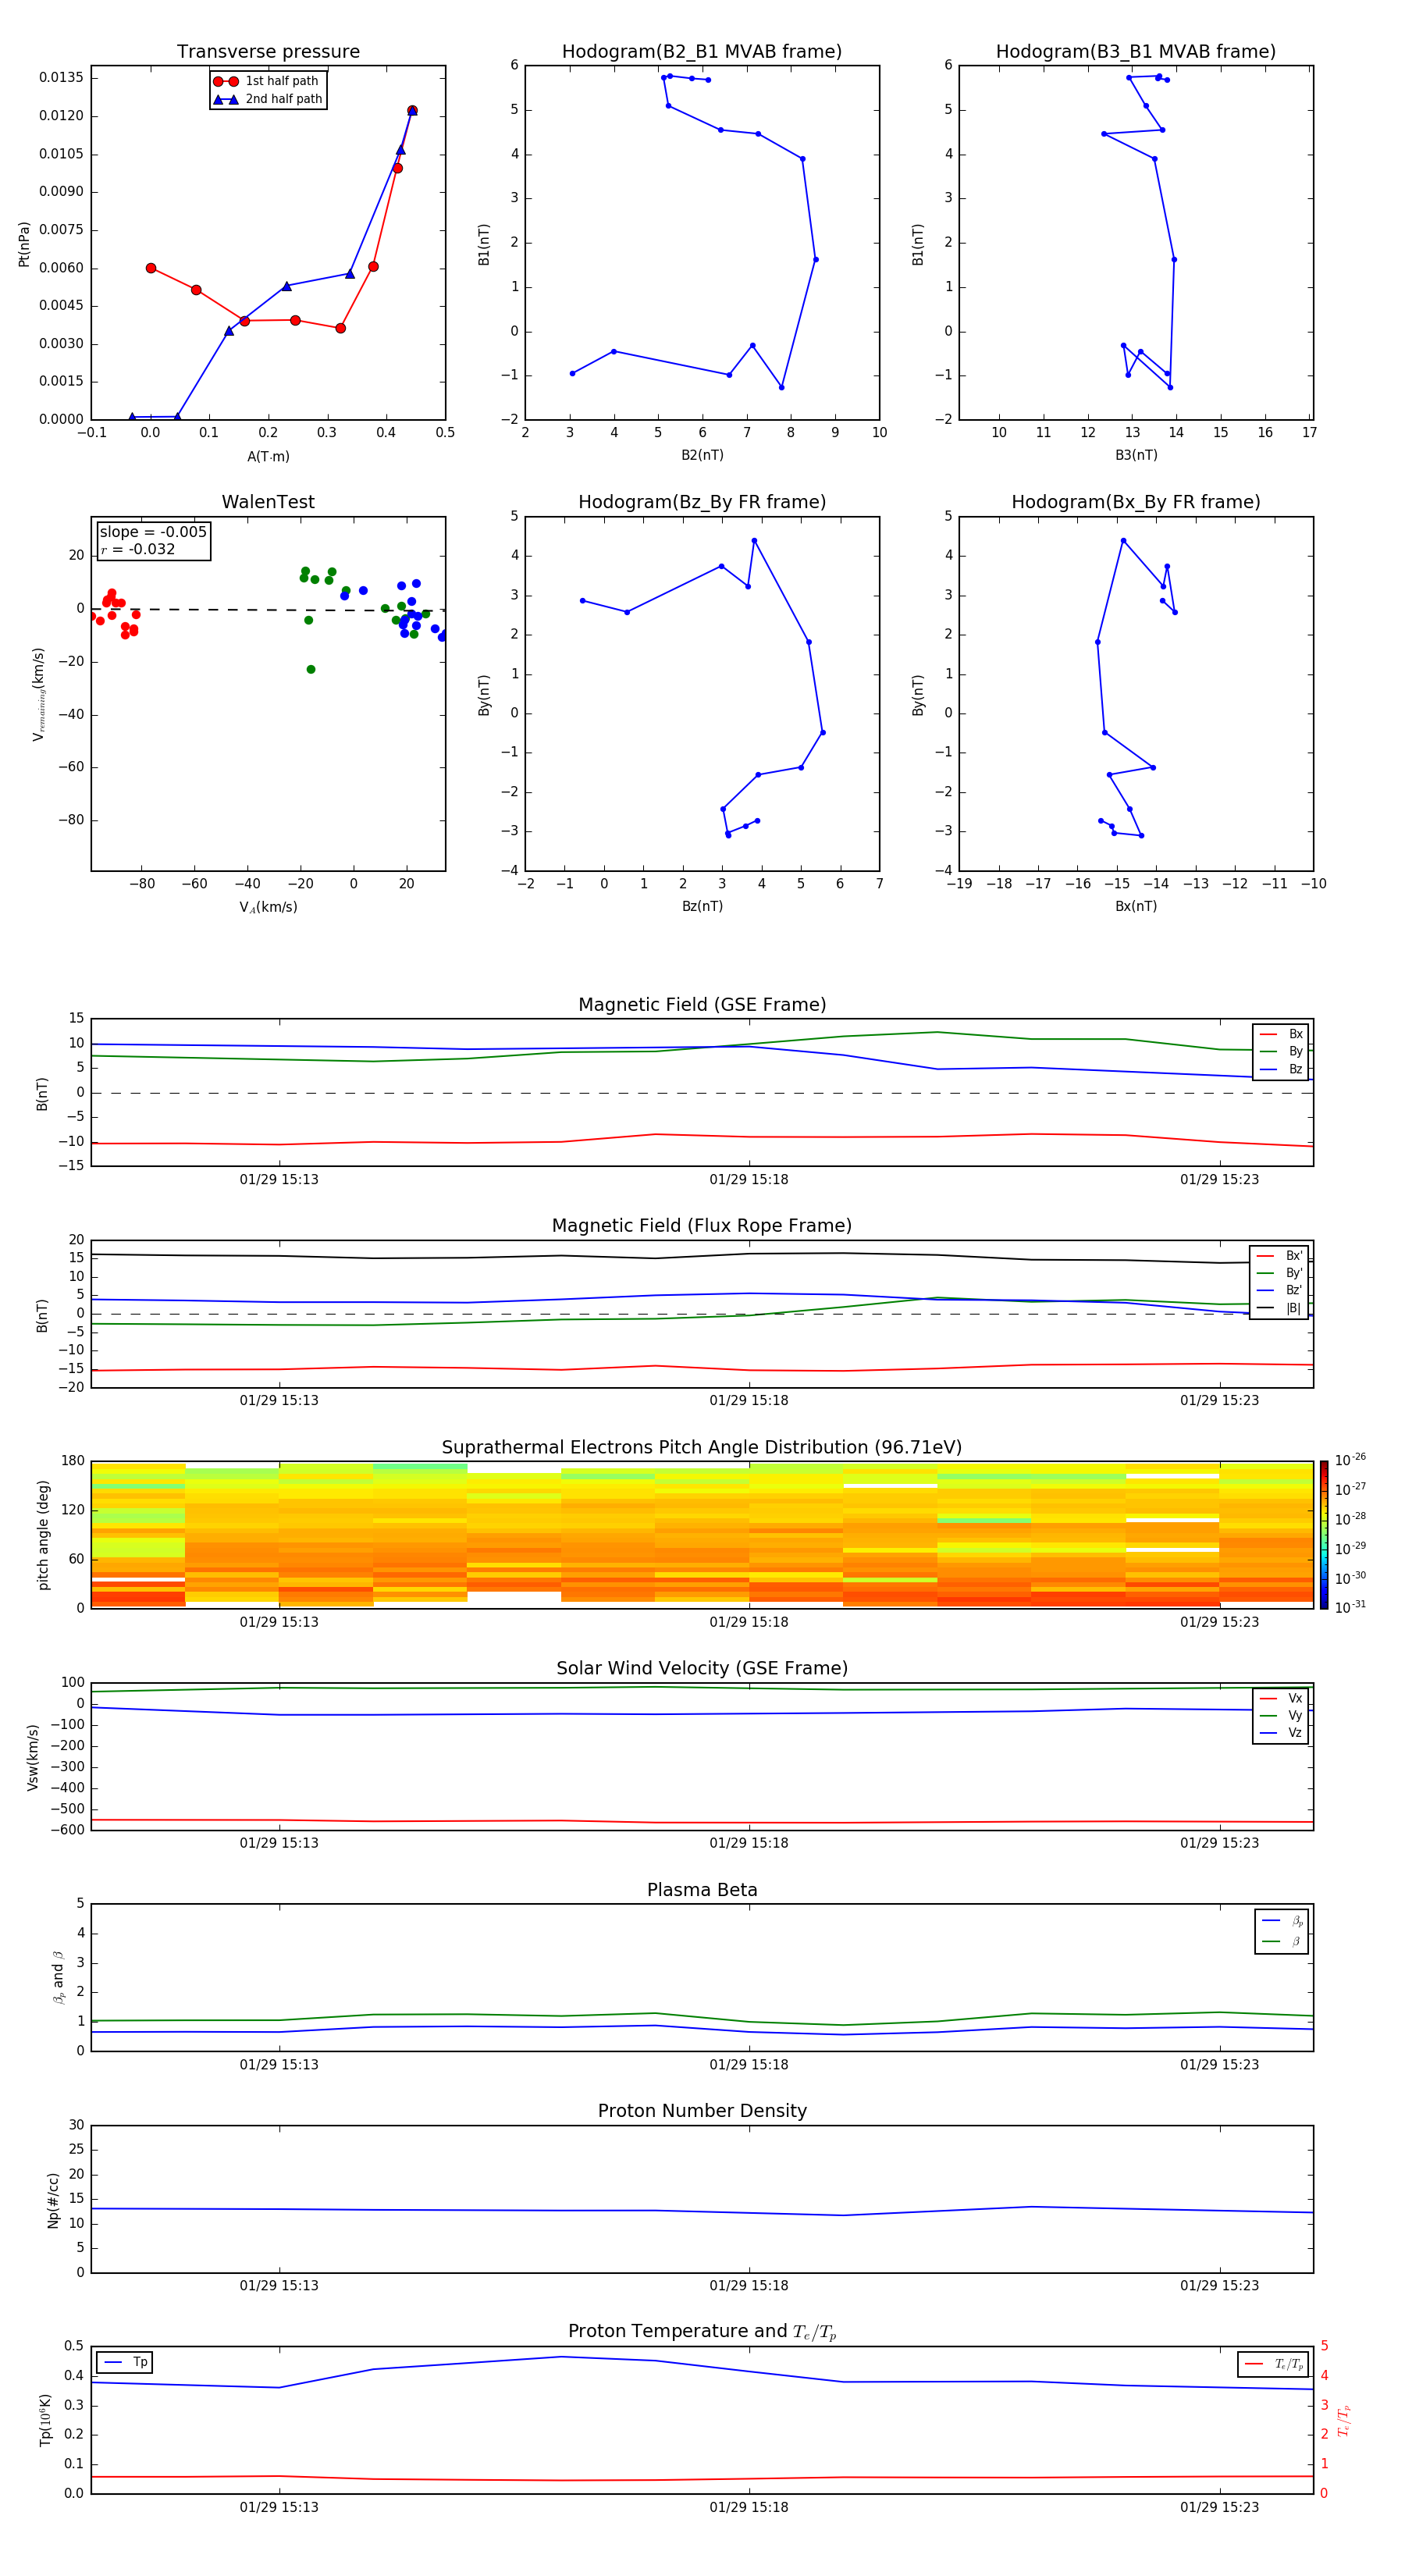
Task: Click the 'Proton Number Density' title
Action: (702, 2112)
